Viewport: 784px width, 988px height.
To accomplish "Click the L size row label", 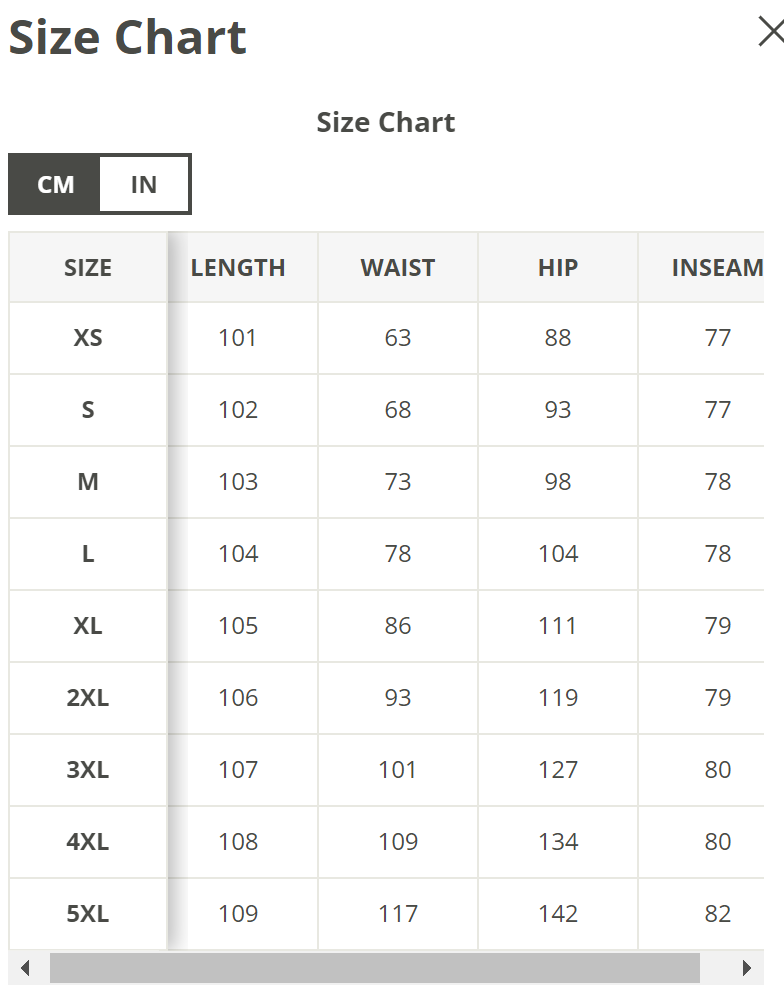I will pos(88,554).
